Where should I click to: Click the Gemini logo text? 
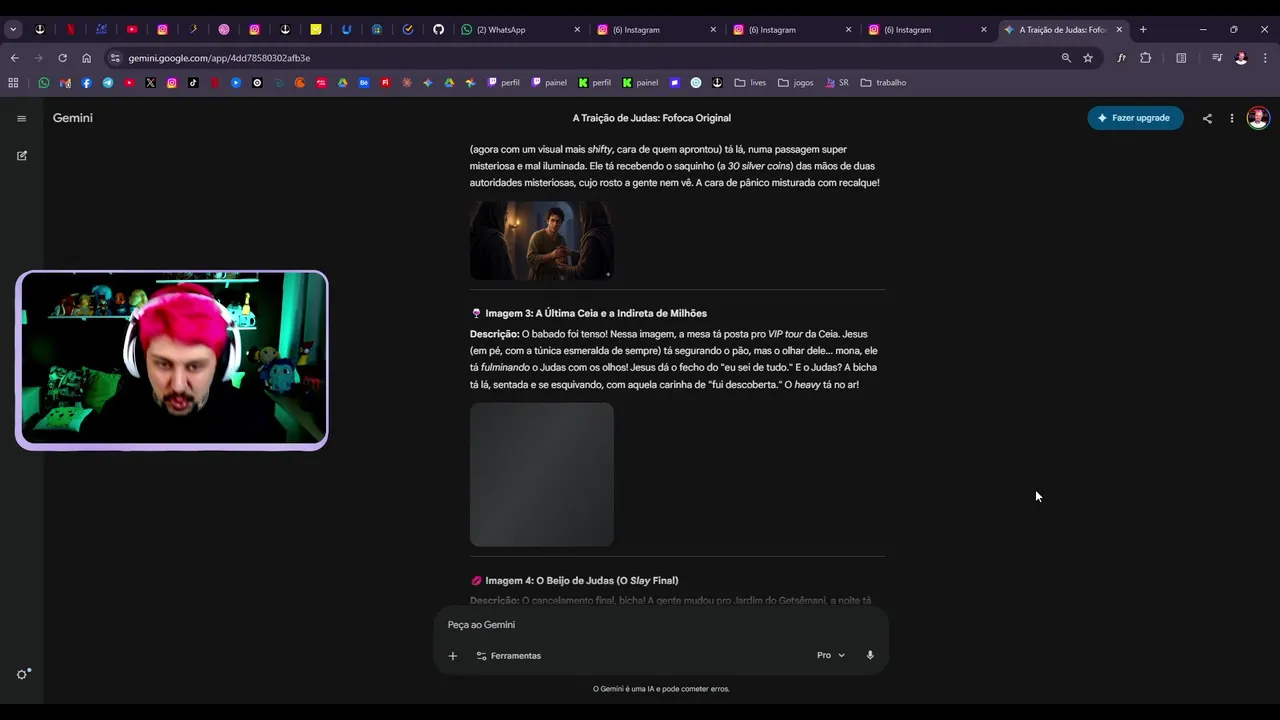pos(73,118)
